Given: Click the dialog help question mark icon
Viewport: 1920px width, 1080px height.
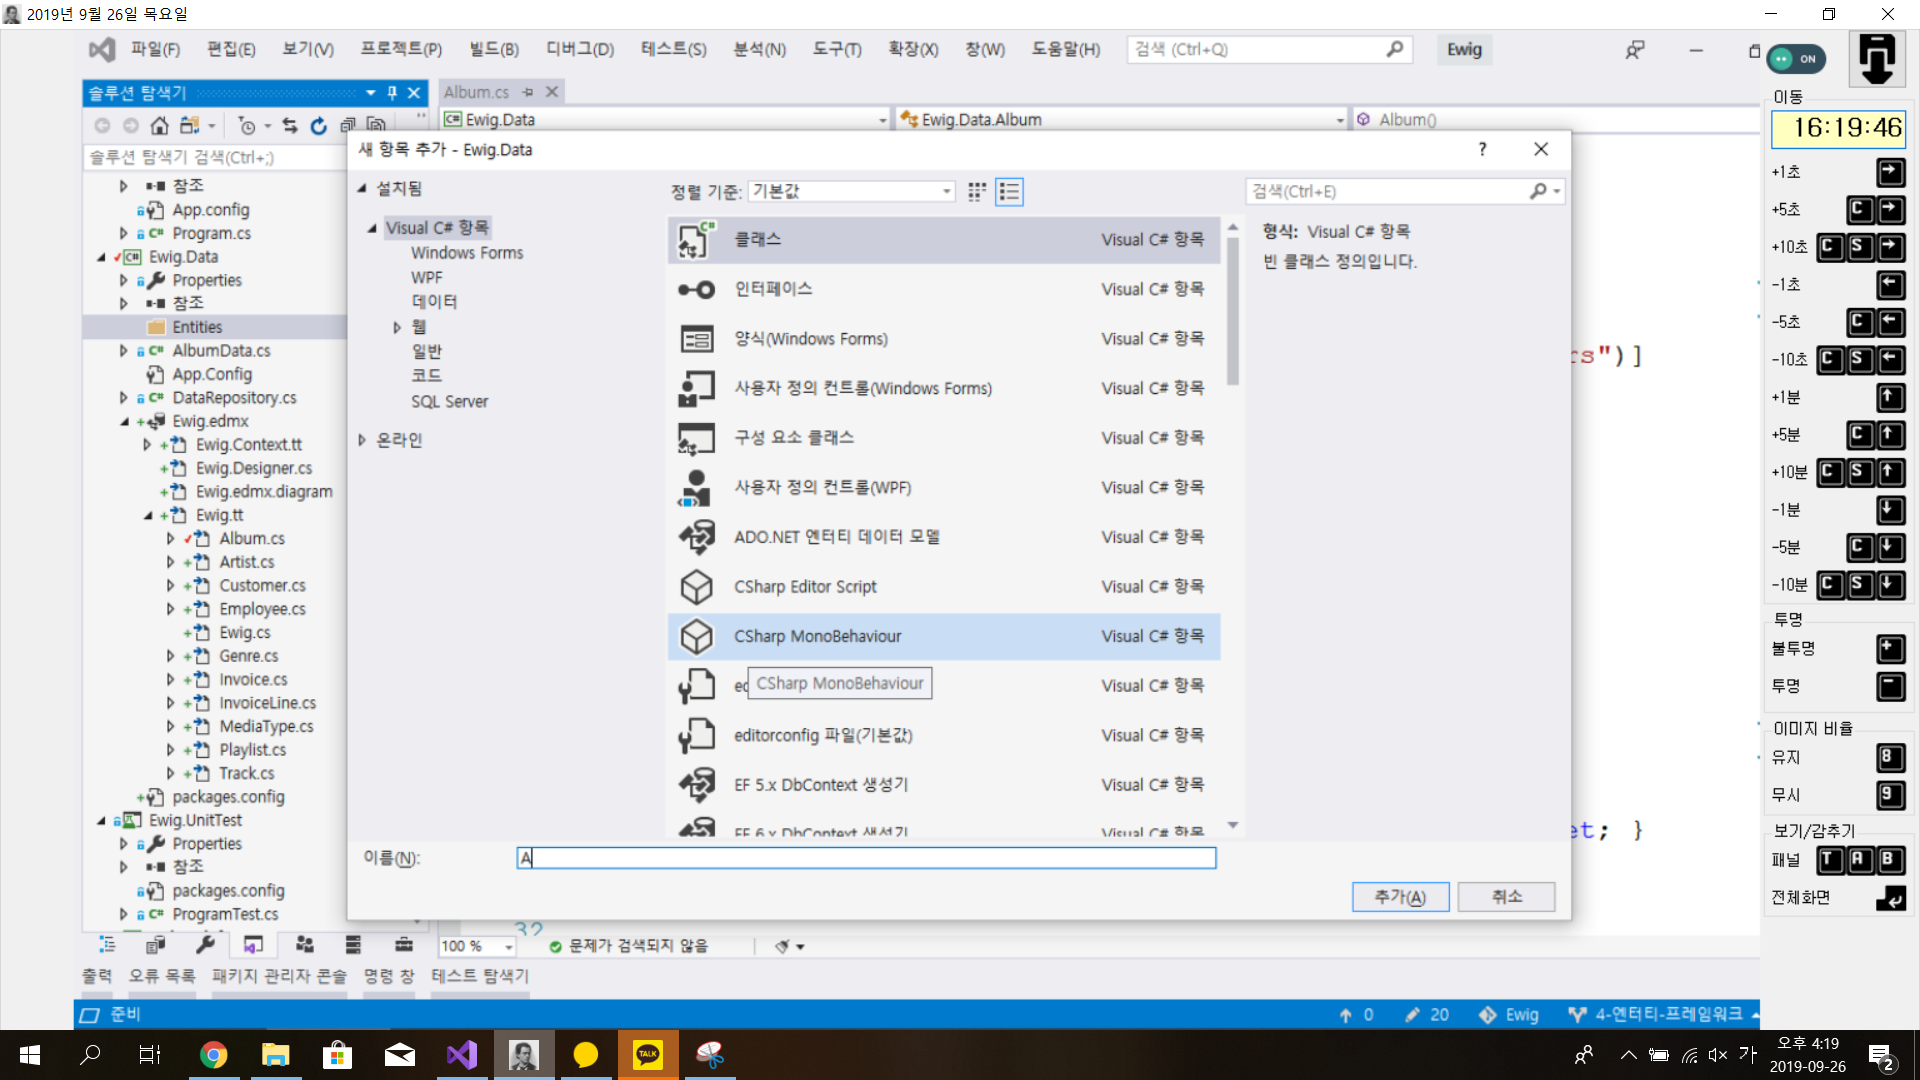Looking at the screenshot, I should click(1482, 149).
